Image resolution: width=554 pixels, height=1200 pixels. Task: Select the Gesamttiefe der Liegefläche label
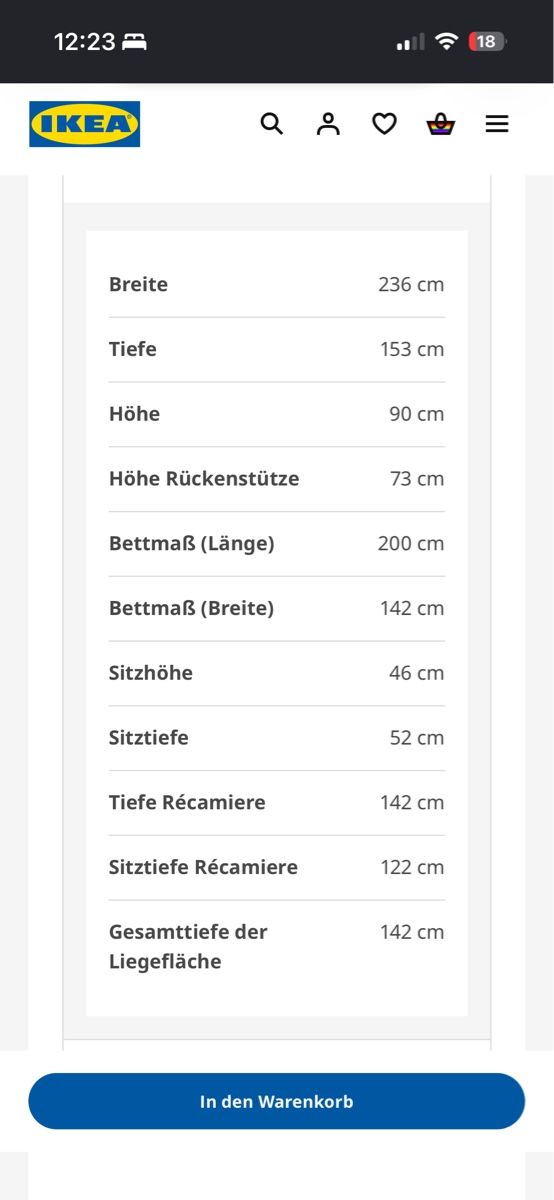pyautogui.click(x=188, y=947)
